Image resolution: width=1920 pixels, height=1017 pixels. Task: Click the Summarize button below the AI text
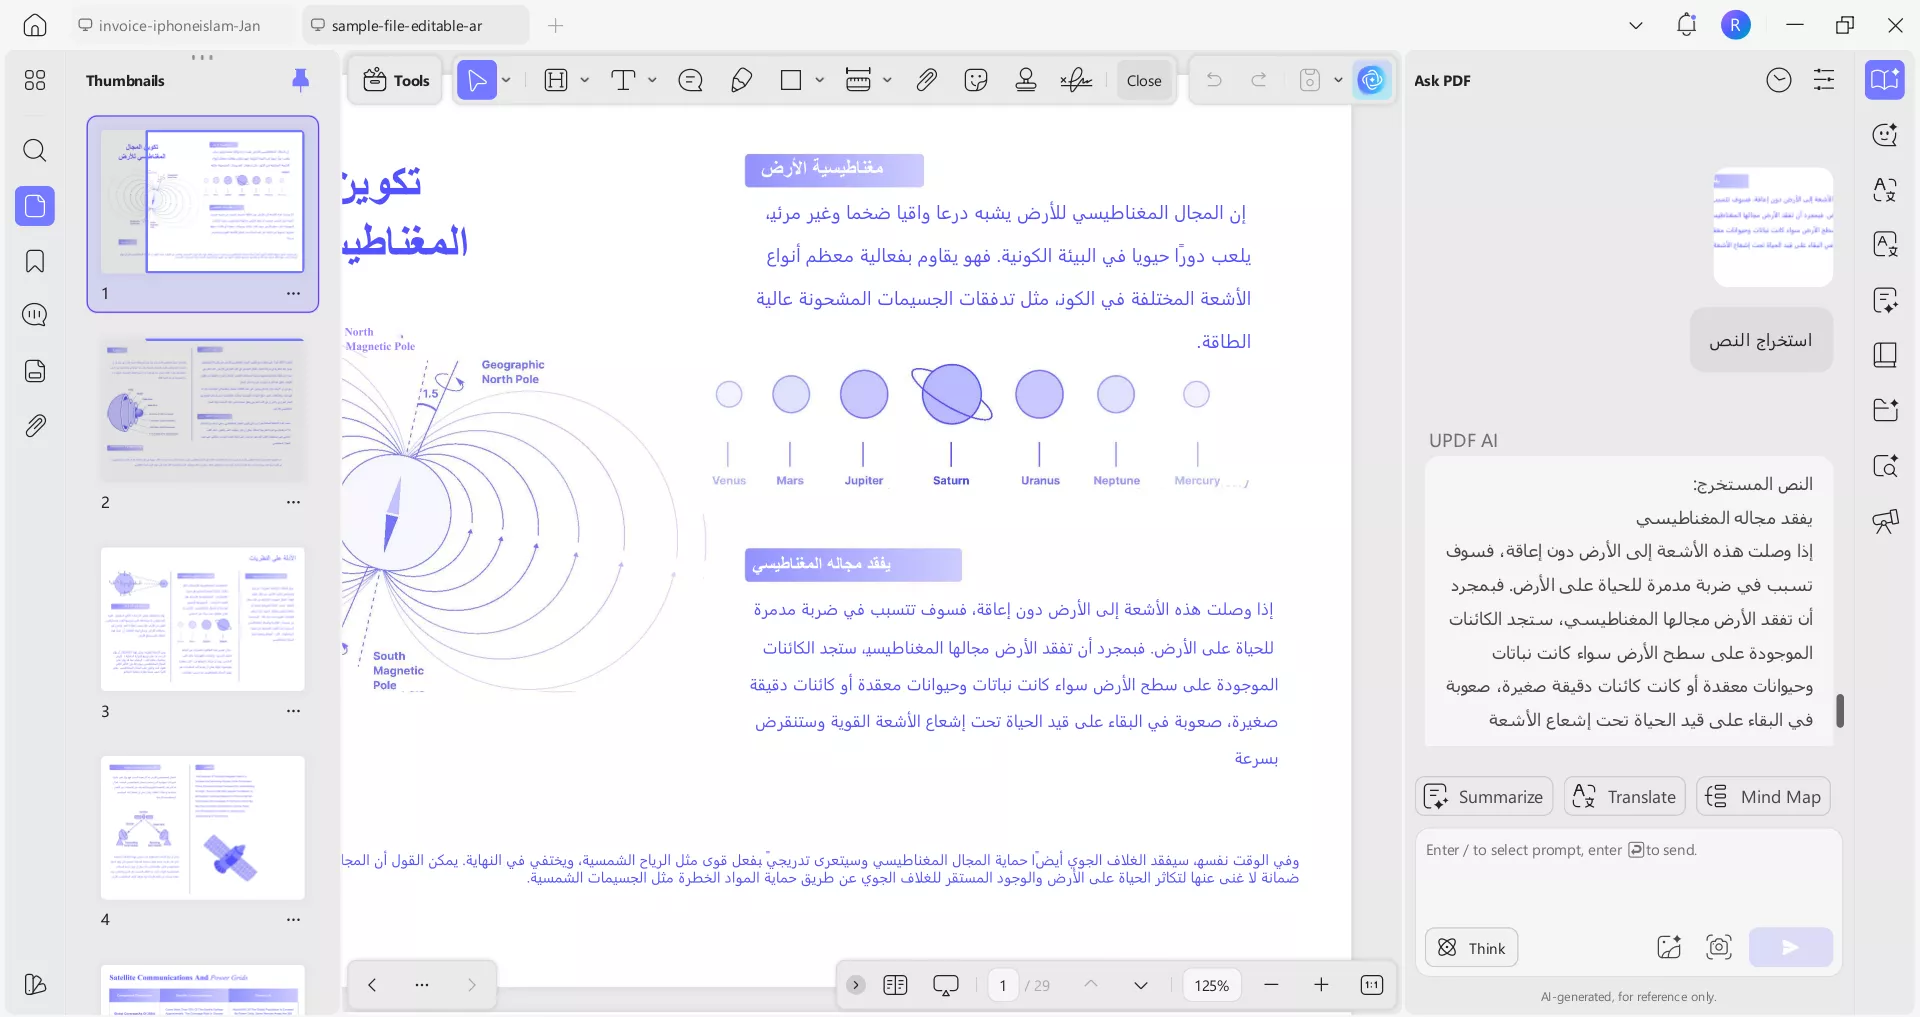click(x=1484, y=796)
